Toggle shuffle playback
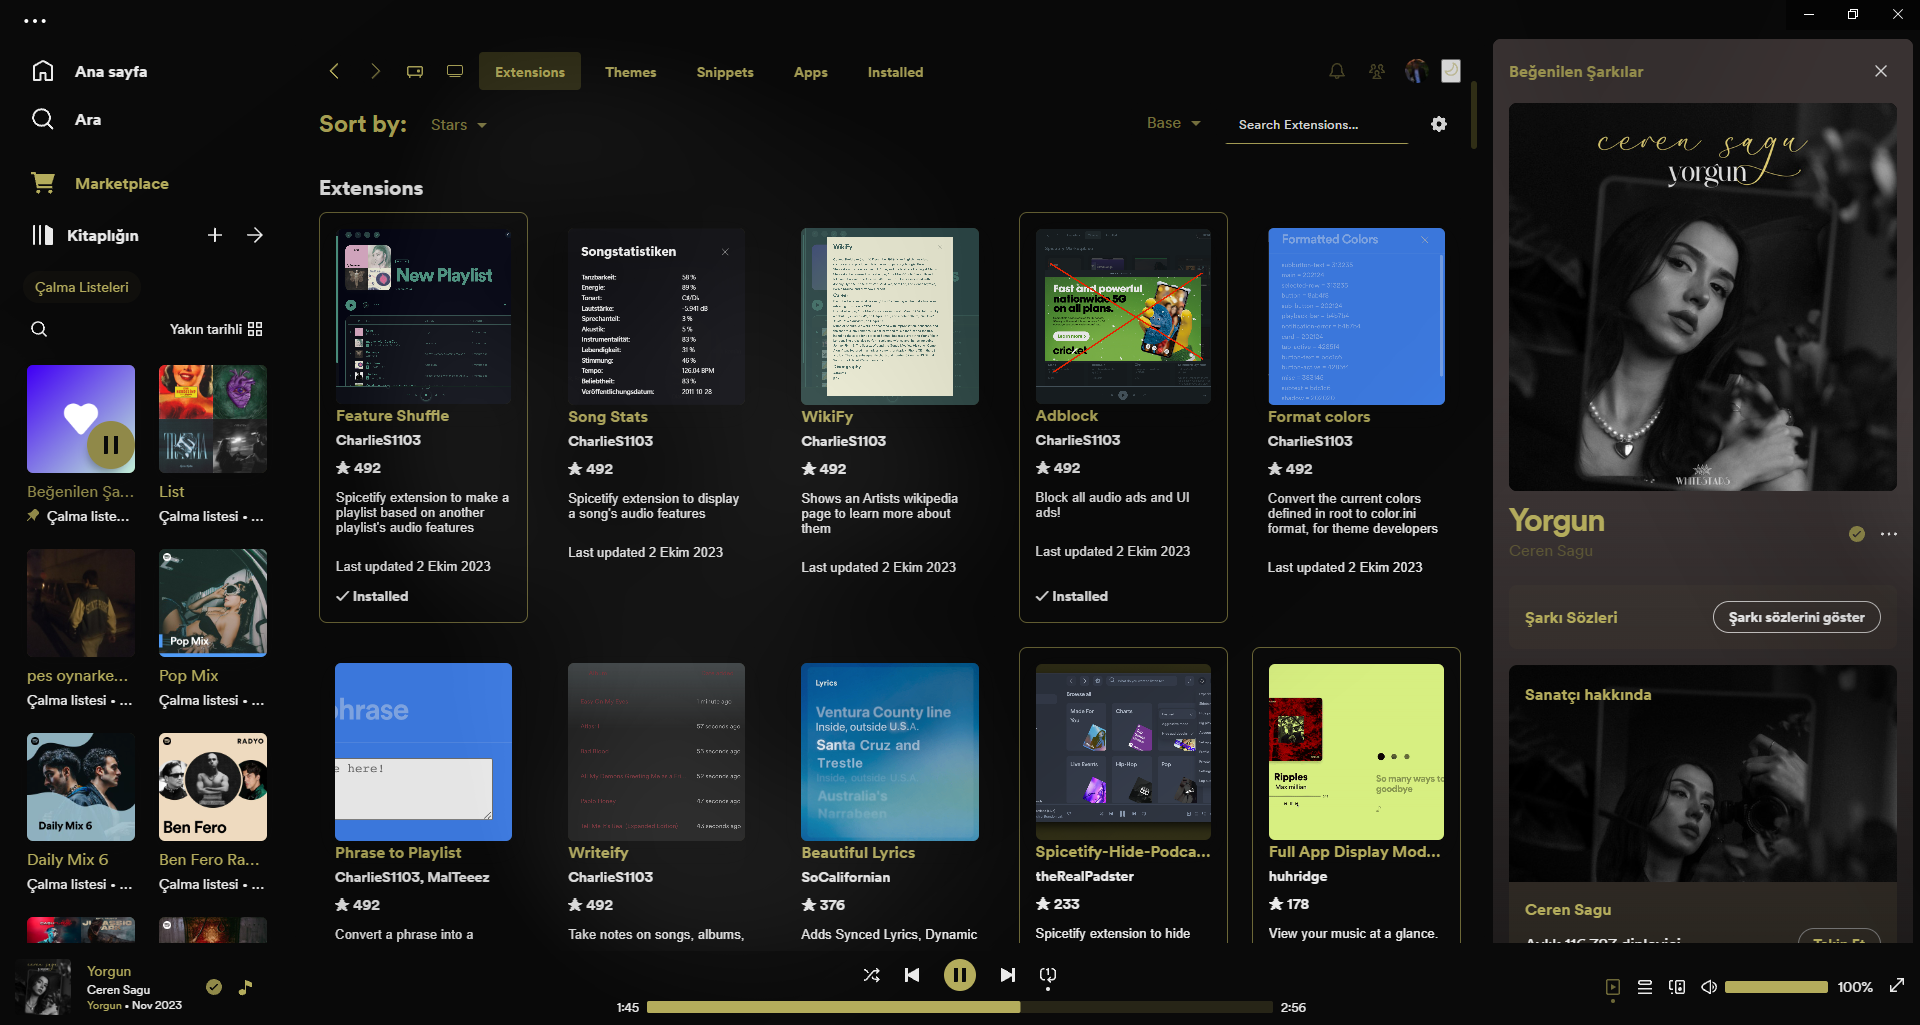The width and height of the screenshot is (1920, 1025). 872,975
